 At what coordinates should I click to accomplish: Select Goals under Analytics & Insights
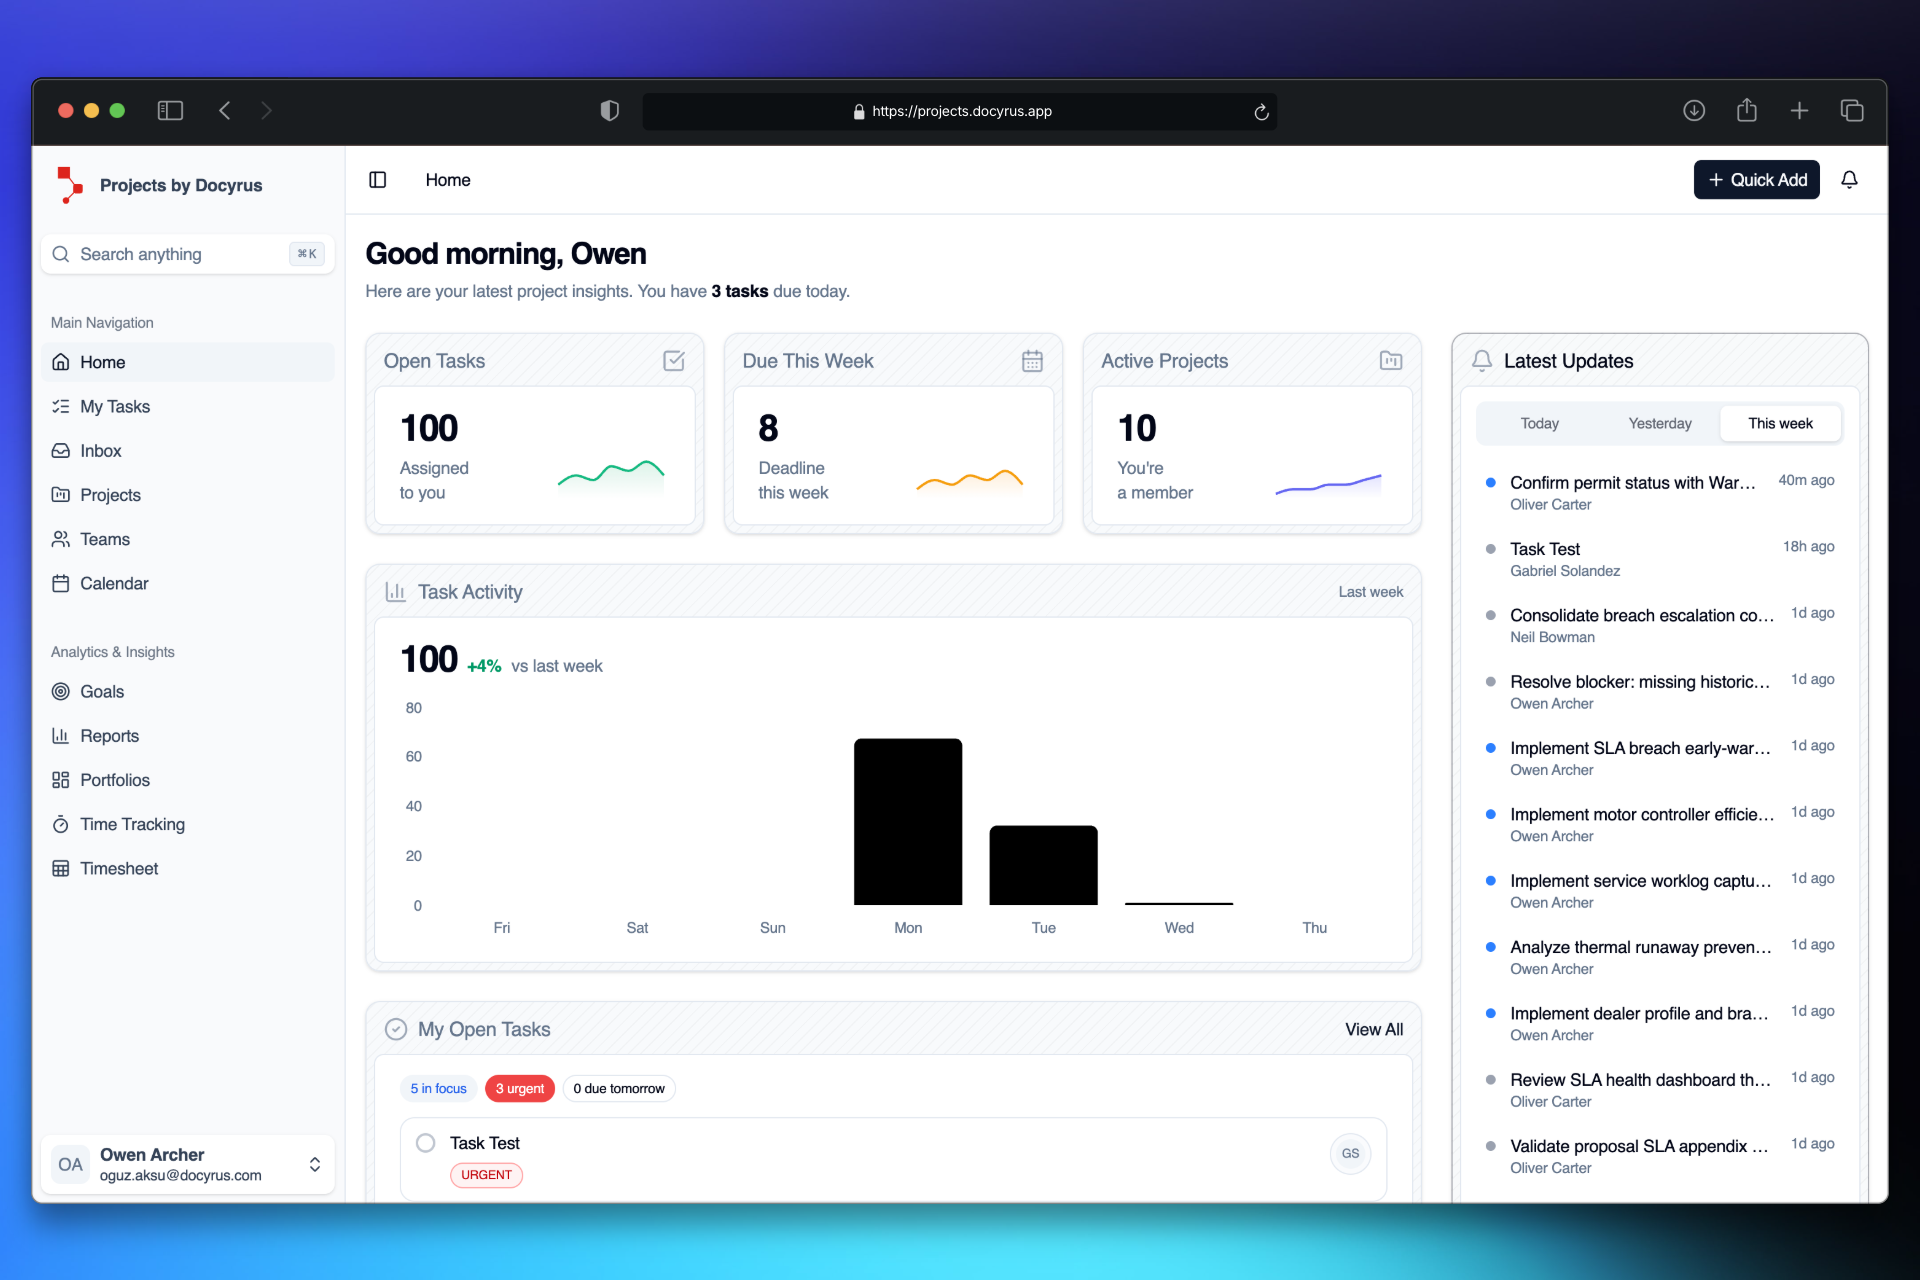[101, 691]
